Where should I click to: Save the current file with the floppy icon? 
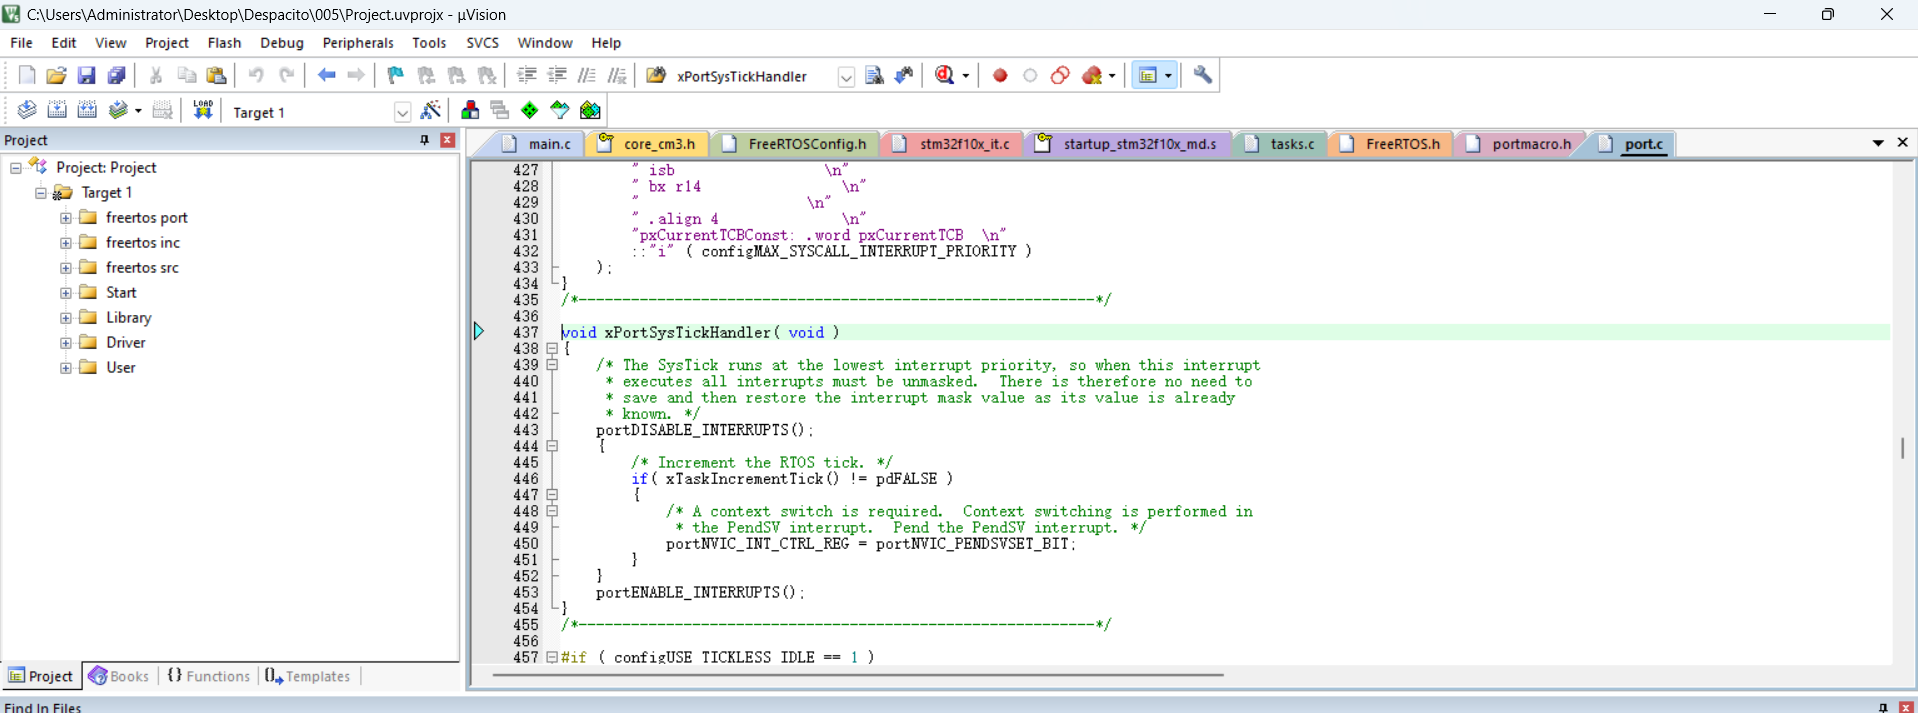tap(86, 75)
